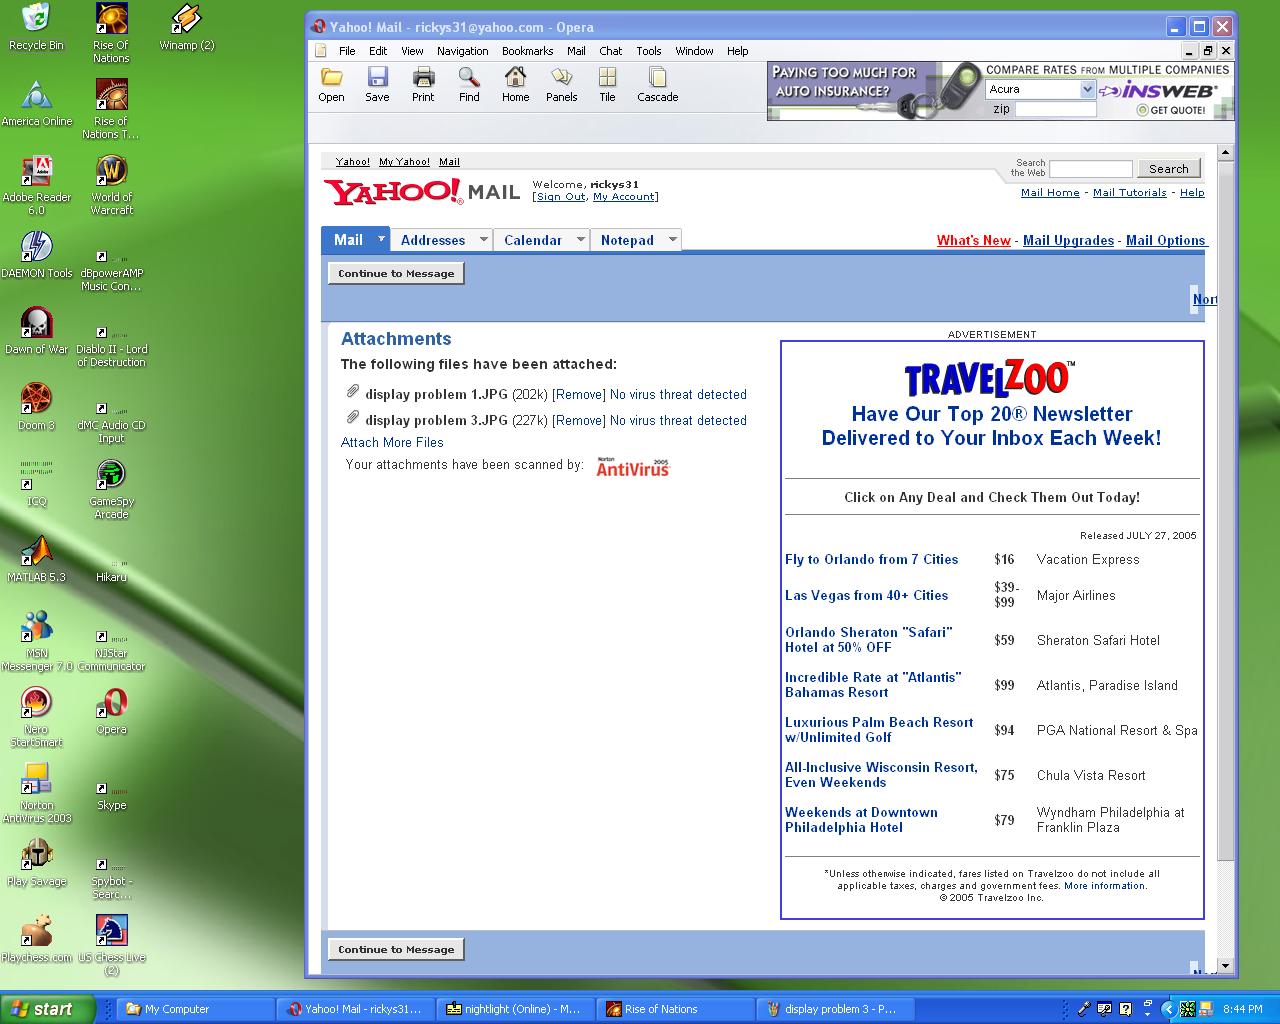Switch to the Notepad tab
1280x1024 pixels.
627,240
